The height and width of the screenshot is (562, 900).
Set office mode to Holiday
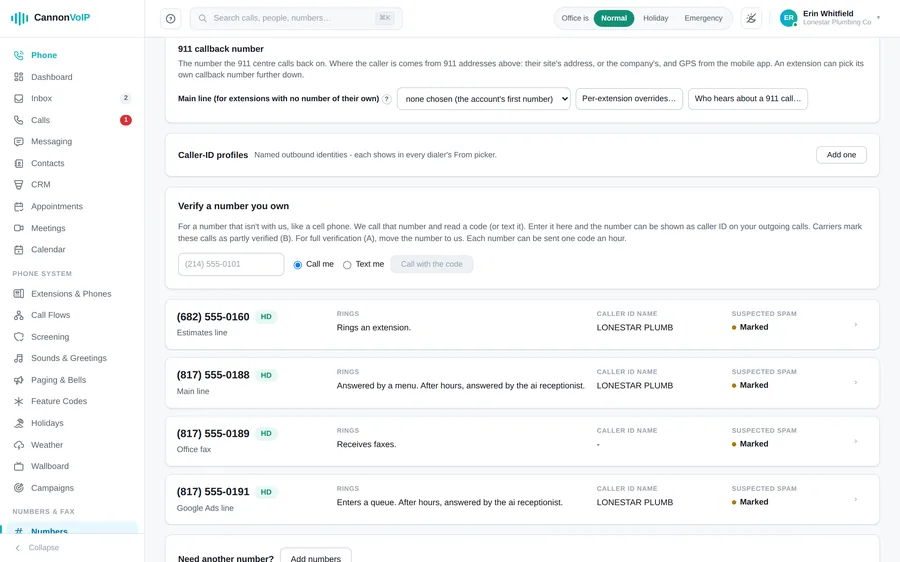(x=655, y=18)
